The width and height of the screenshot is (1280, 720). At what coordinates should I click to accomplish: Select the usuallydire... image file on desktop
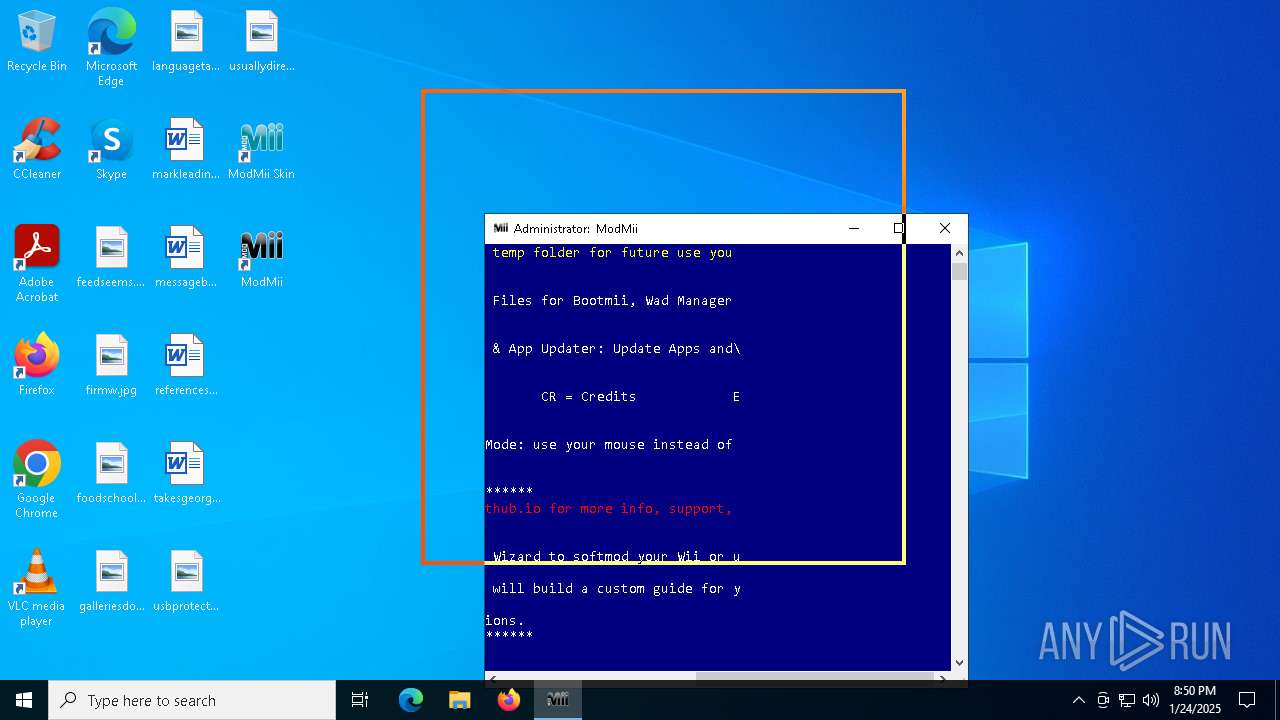(261, 42)
